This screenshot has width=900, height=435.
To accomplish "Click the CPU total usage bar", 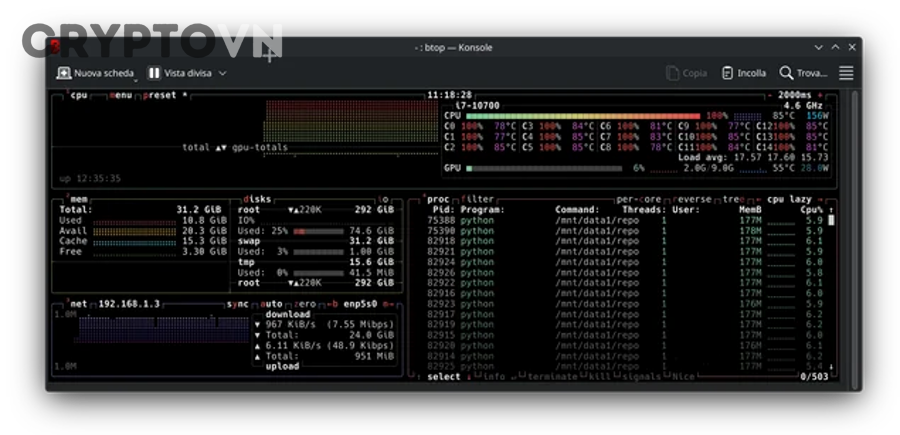I will pos(583,116).
